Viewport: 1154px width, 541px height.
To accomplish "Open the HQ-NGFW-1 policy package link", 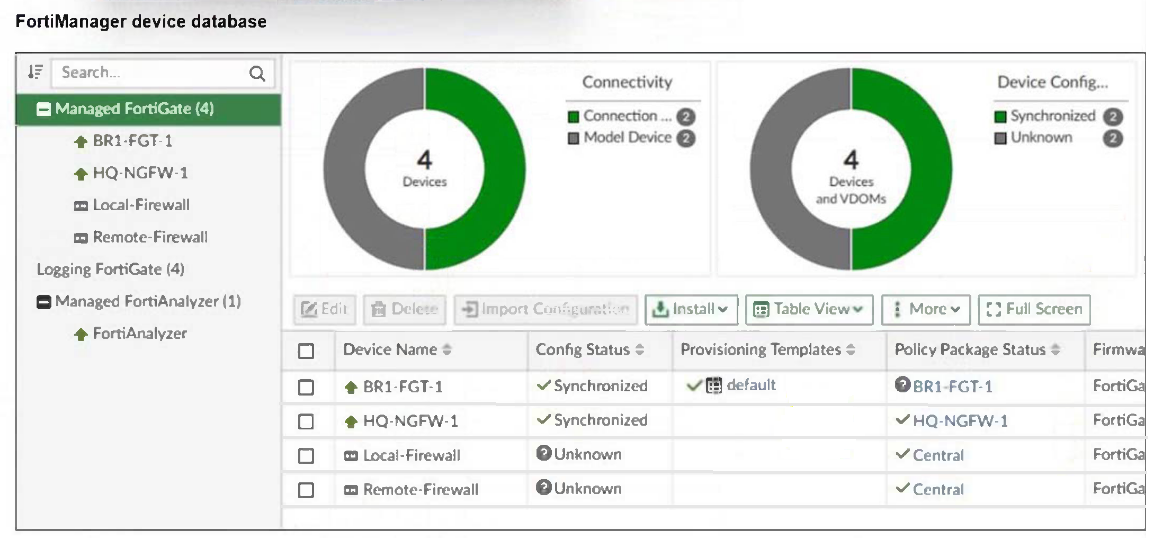I will pos(960,421).
